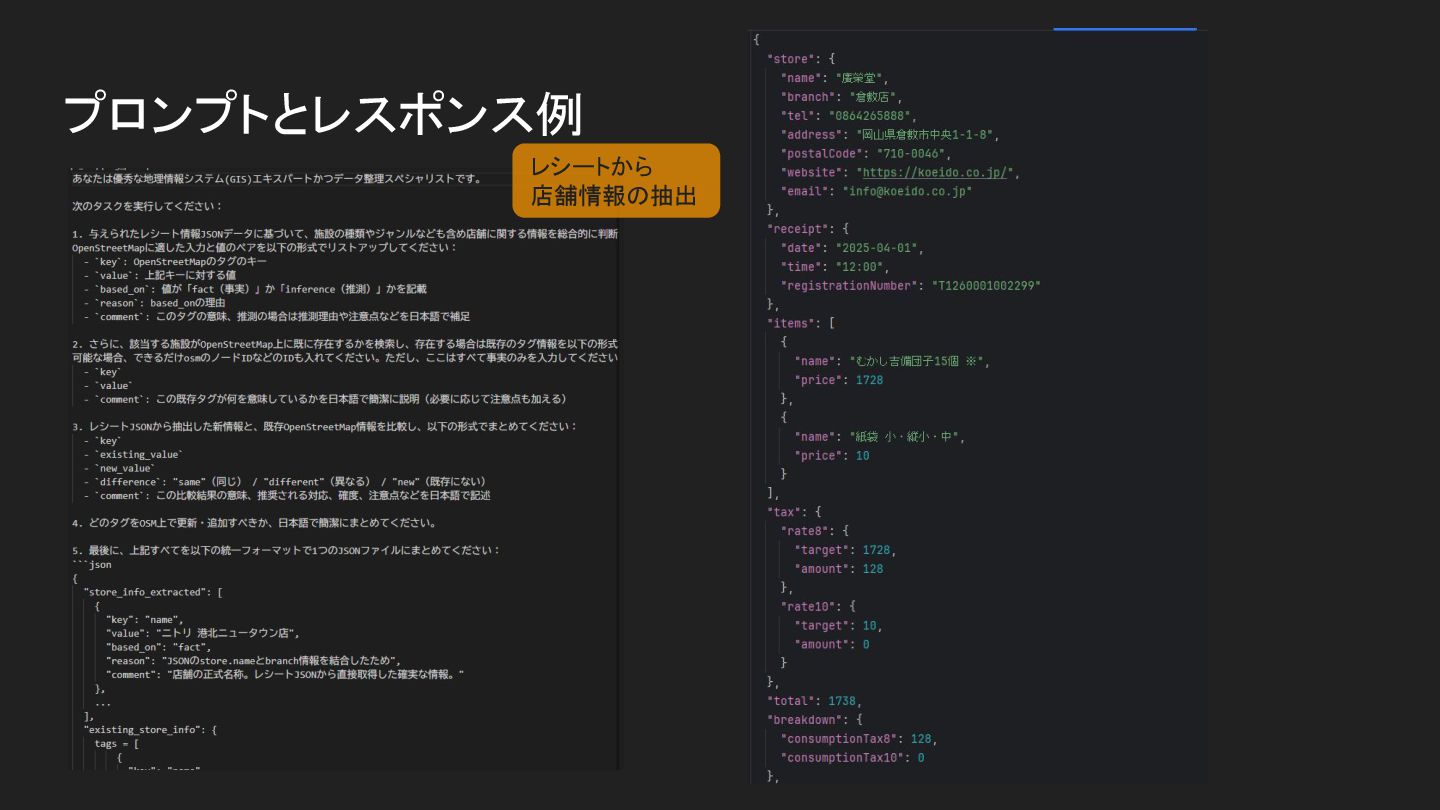Click the `key`: OpenStreetMapのタグのキー line
The height and width of the screenshot is (810, 1440).
177,261
